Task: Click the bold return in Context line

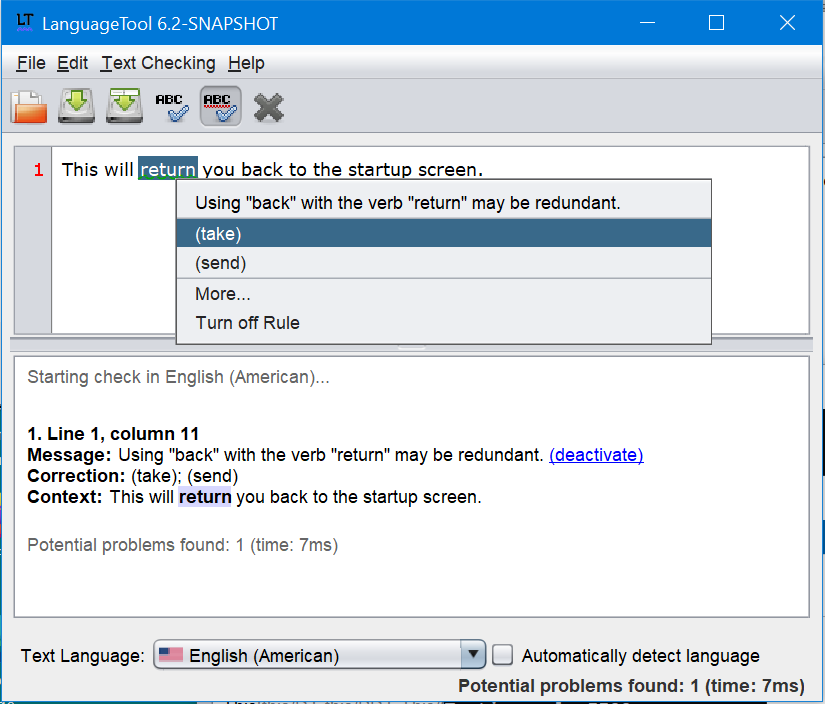Action: 205,497
